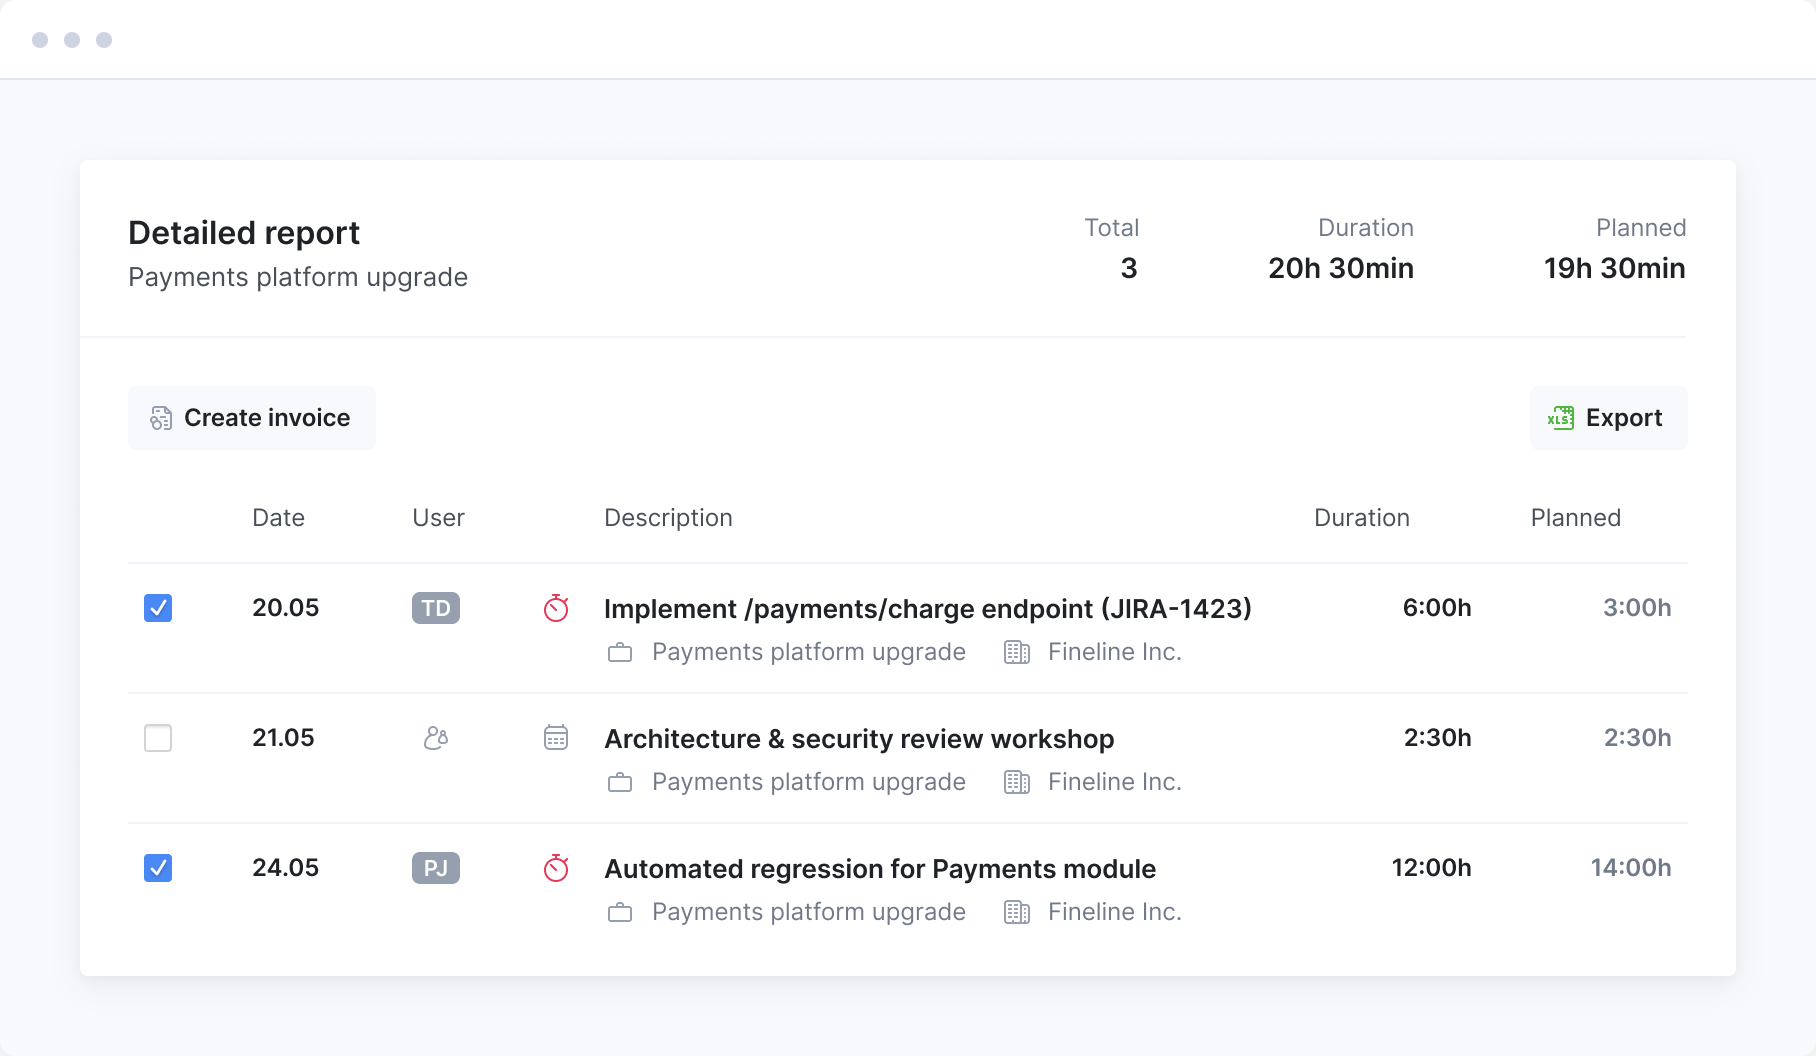Open the Implement /payments/charge endpoint entry

pyautogui.click(x=927, y=609)
